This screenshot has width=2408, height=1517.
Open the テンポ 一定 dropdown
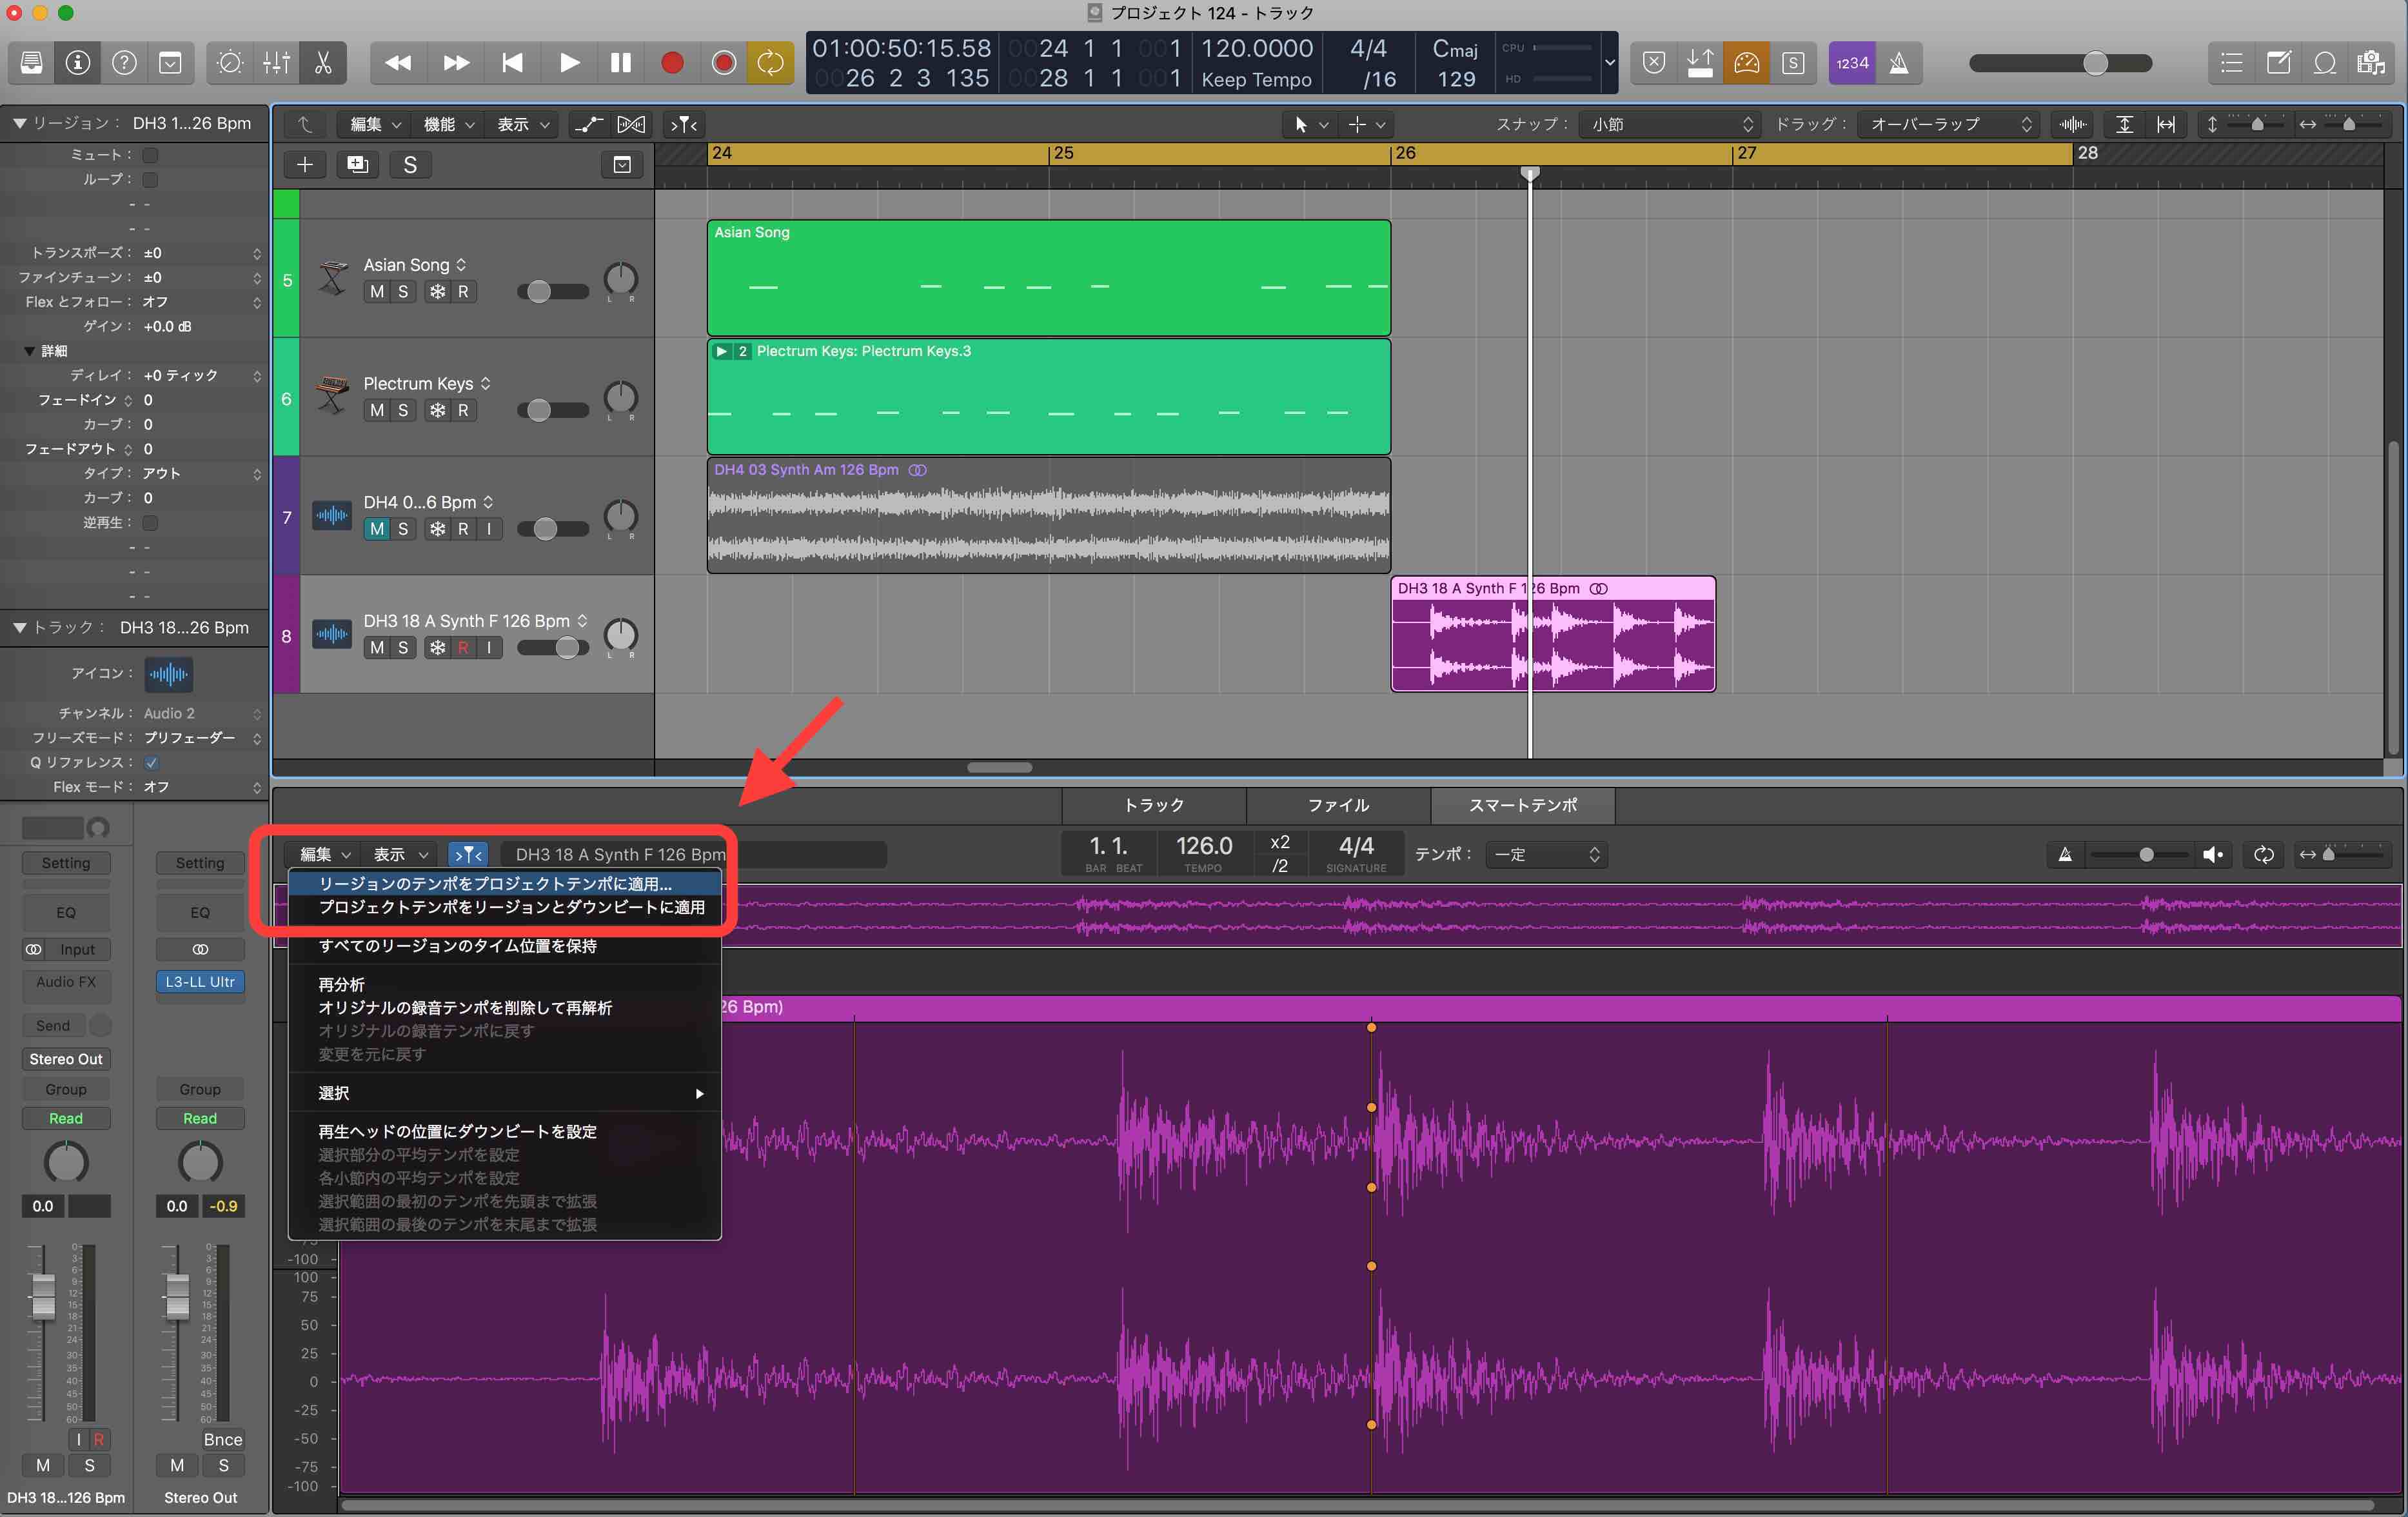1546,854
